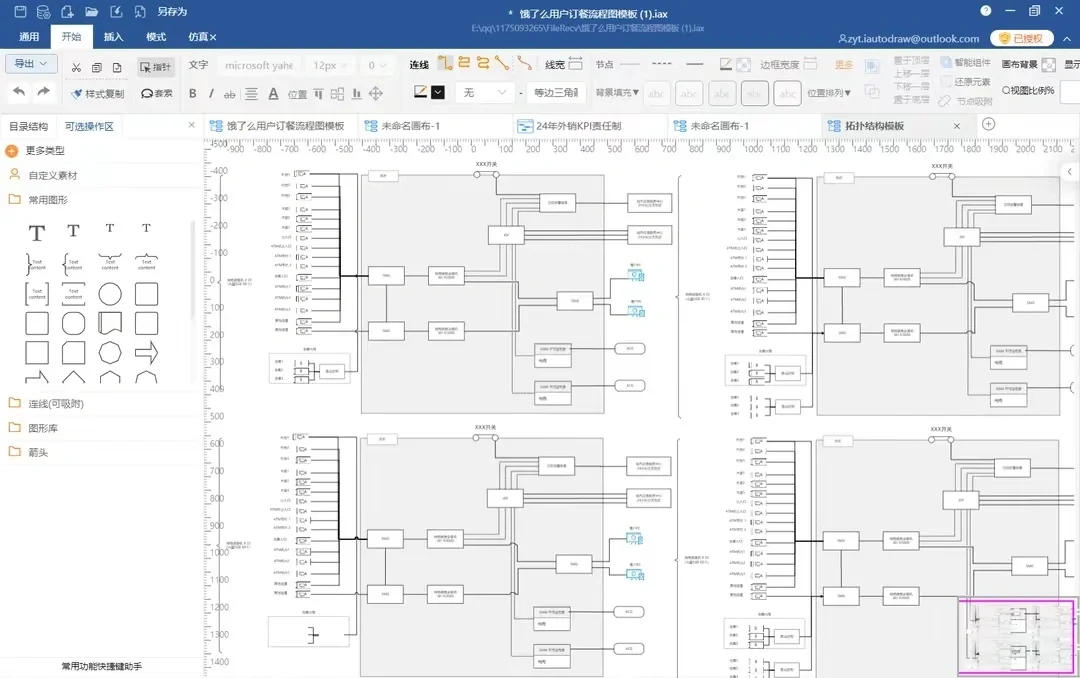The width and height of the screenshot is (1080, 678).
Task: Click the 样式复制 style copy button
Action: [97, 94]
